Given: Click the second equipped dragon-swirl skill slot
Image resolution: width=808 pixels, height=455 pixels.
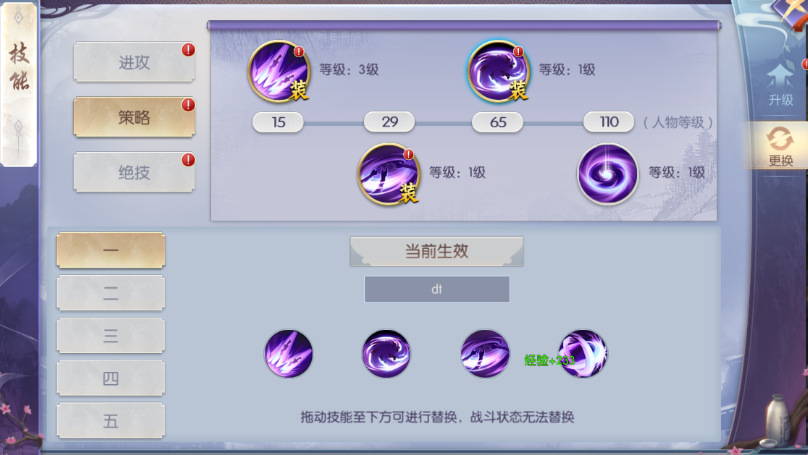Looking at the screenshot, I should pyautogui.click(x=386, y=354).
